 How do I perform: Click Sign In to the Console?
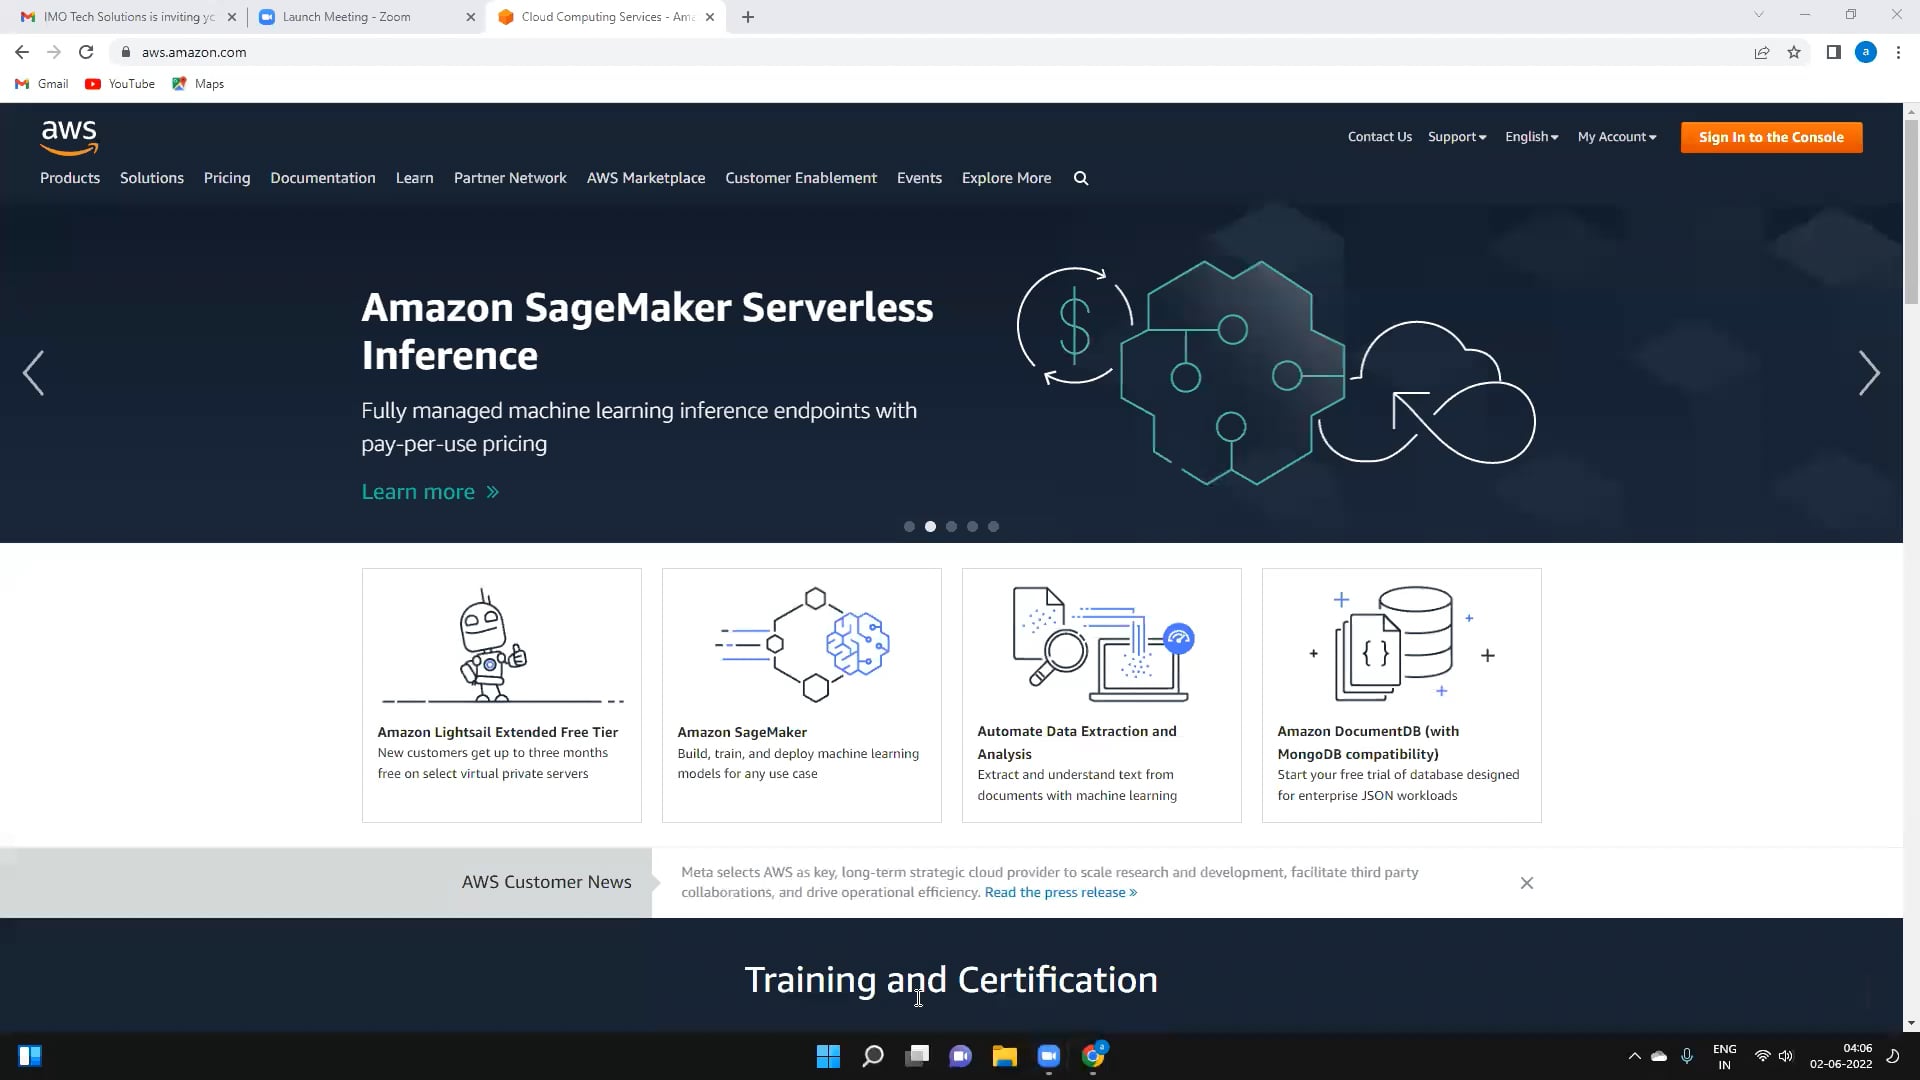[1771, 137]
